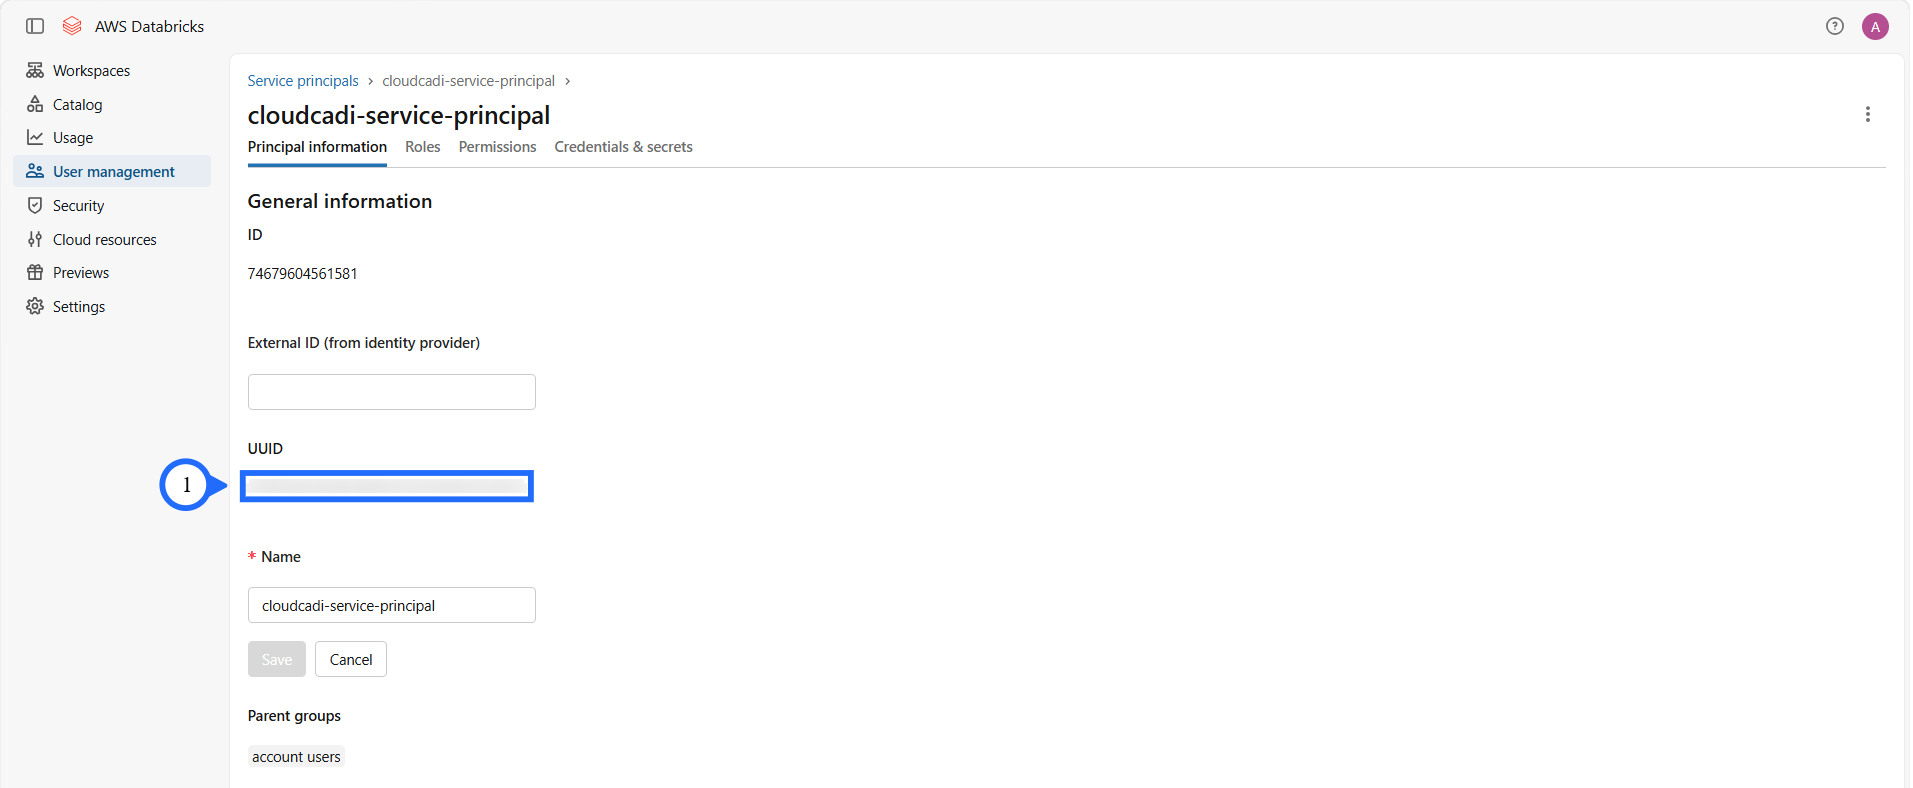The image size is (1913, 788).
Task: Click the Settings gear icon
Action: 35,306
